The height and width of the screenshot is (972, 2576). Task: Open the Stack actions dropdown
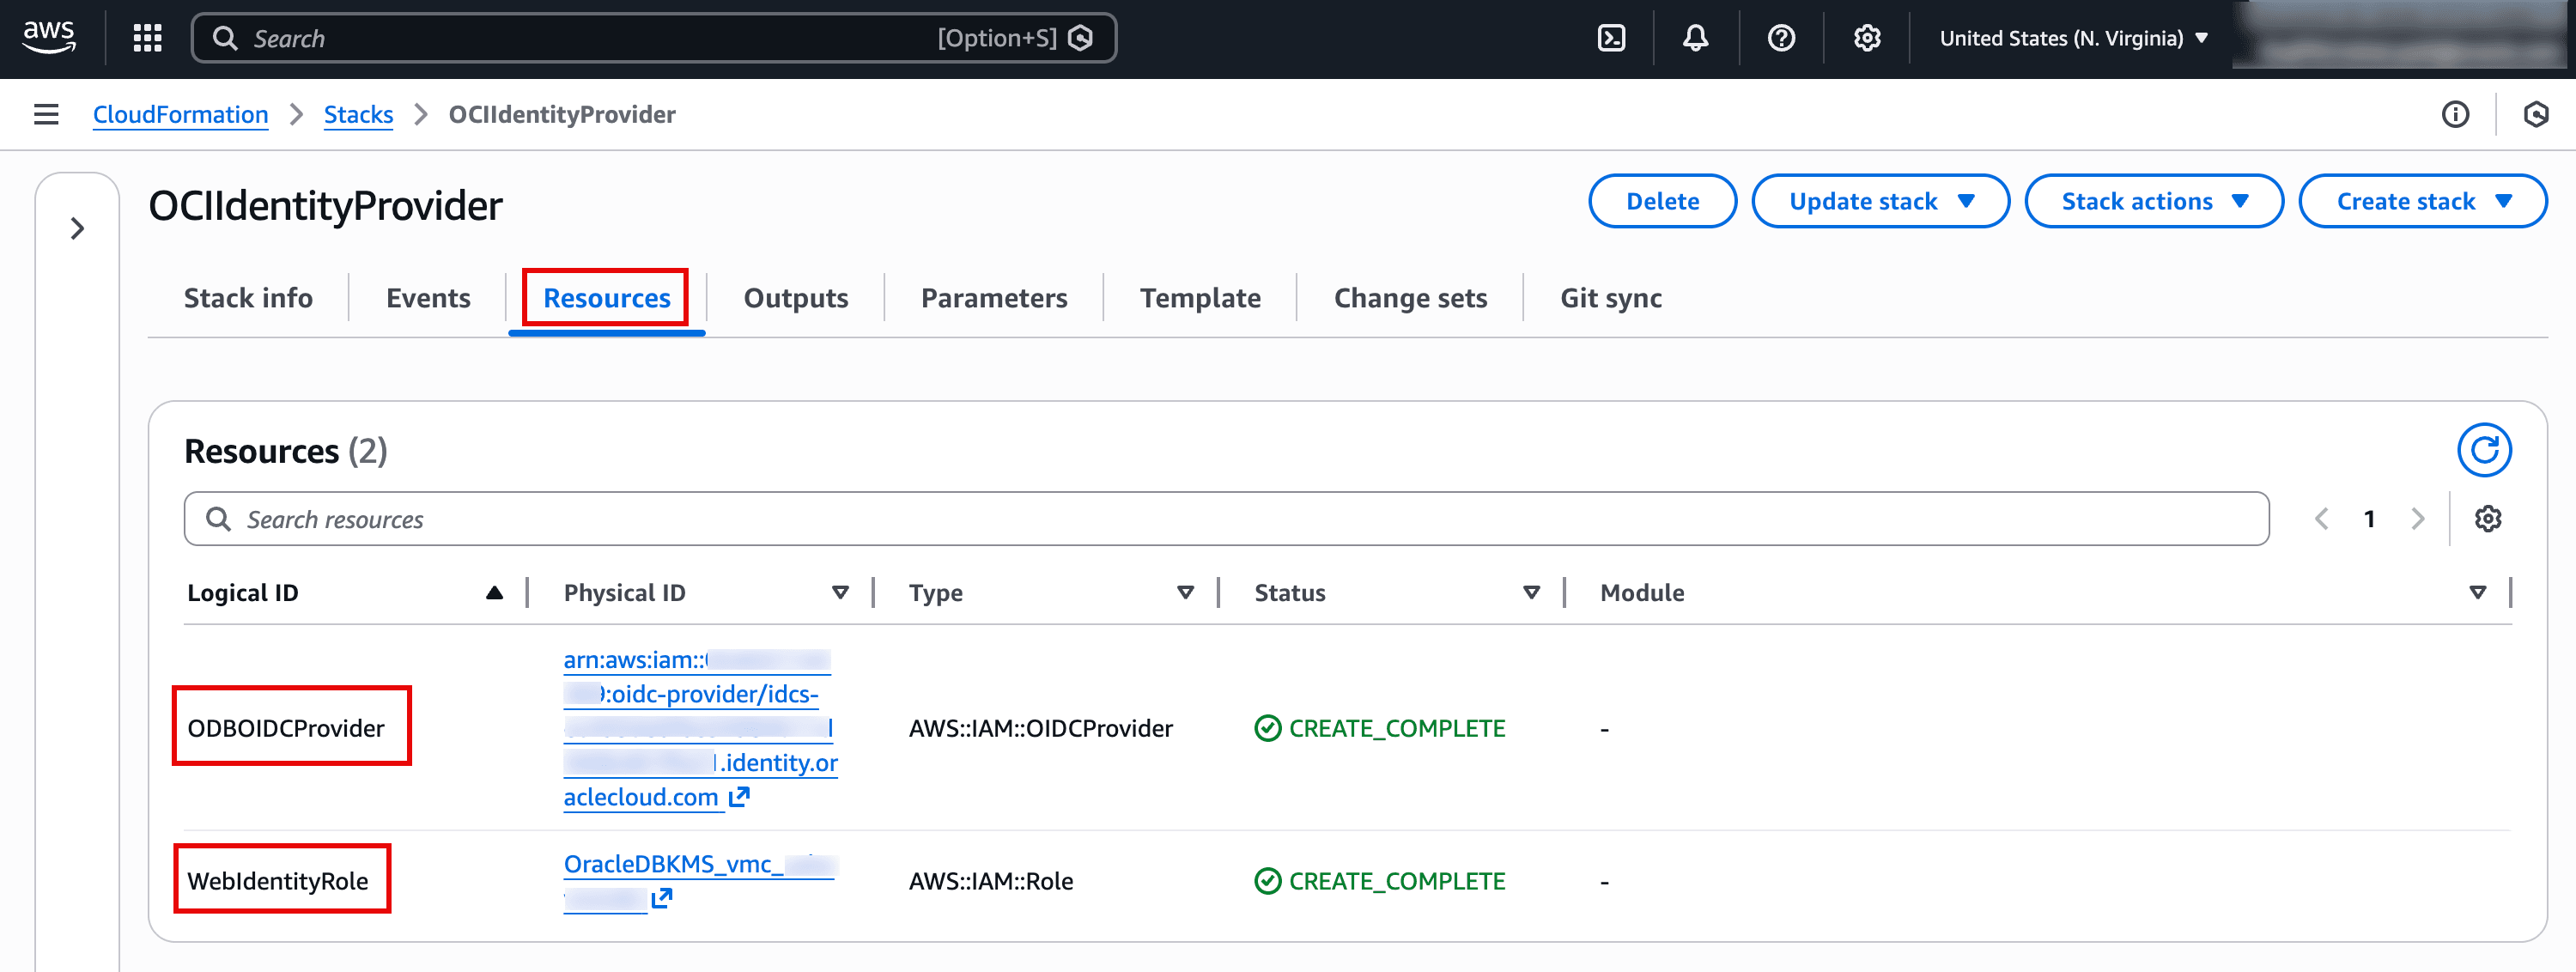(x=2154, y=201)
